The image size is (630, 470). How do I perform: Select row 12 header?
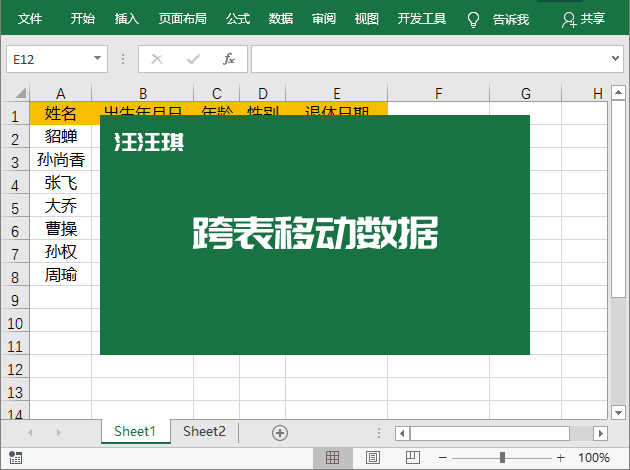pyautogui.click(x=15, y=367)
